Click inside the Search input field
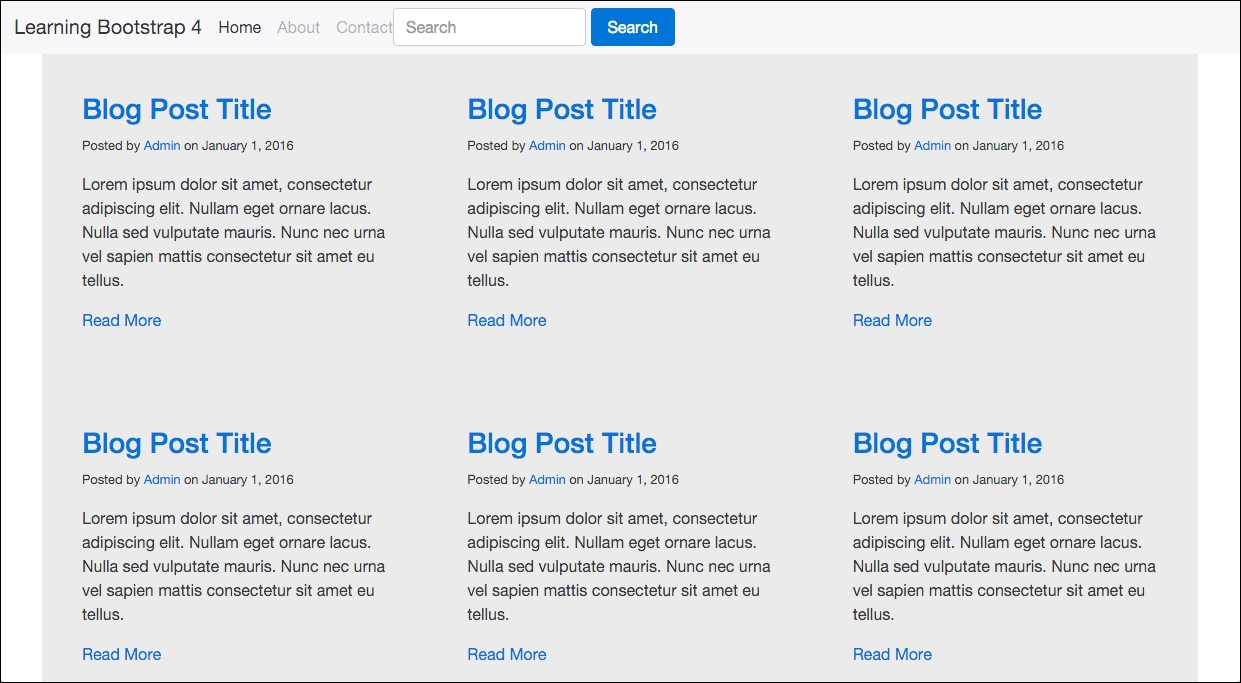Image resolution: width=1241 pixels, height=683 pixels. click(489, 27)
